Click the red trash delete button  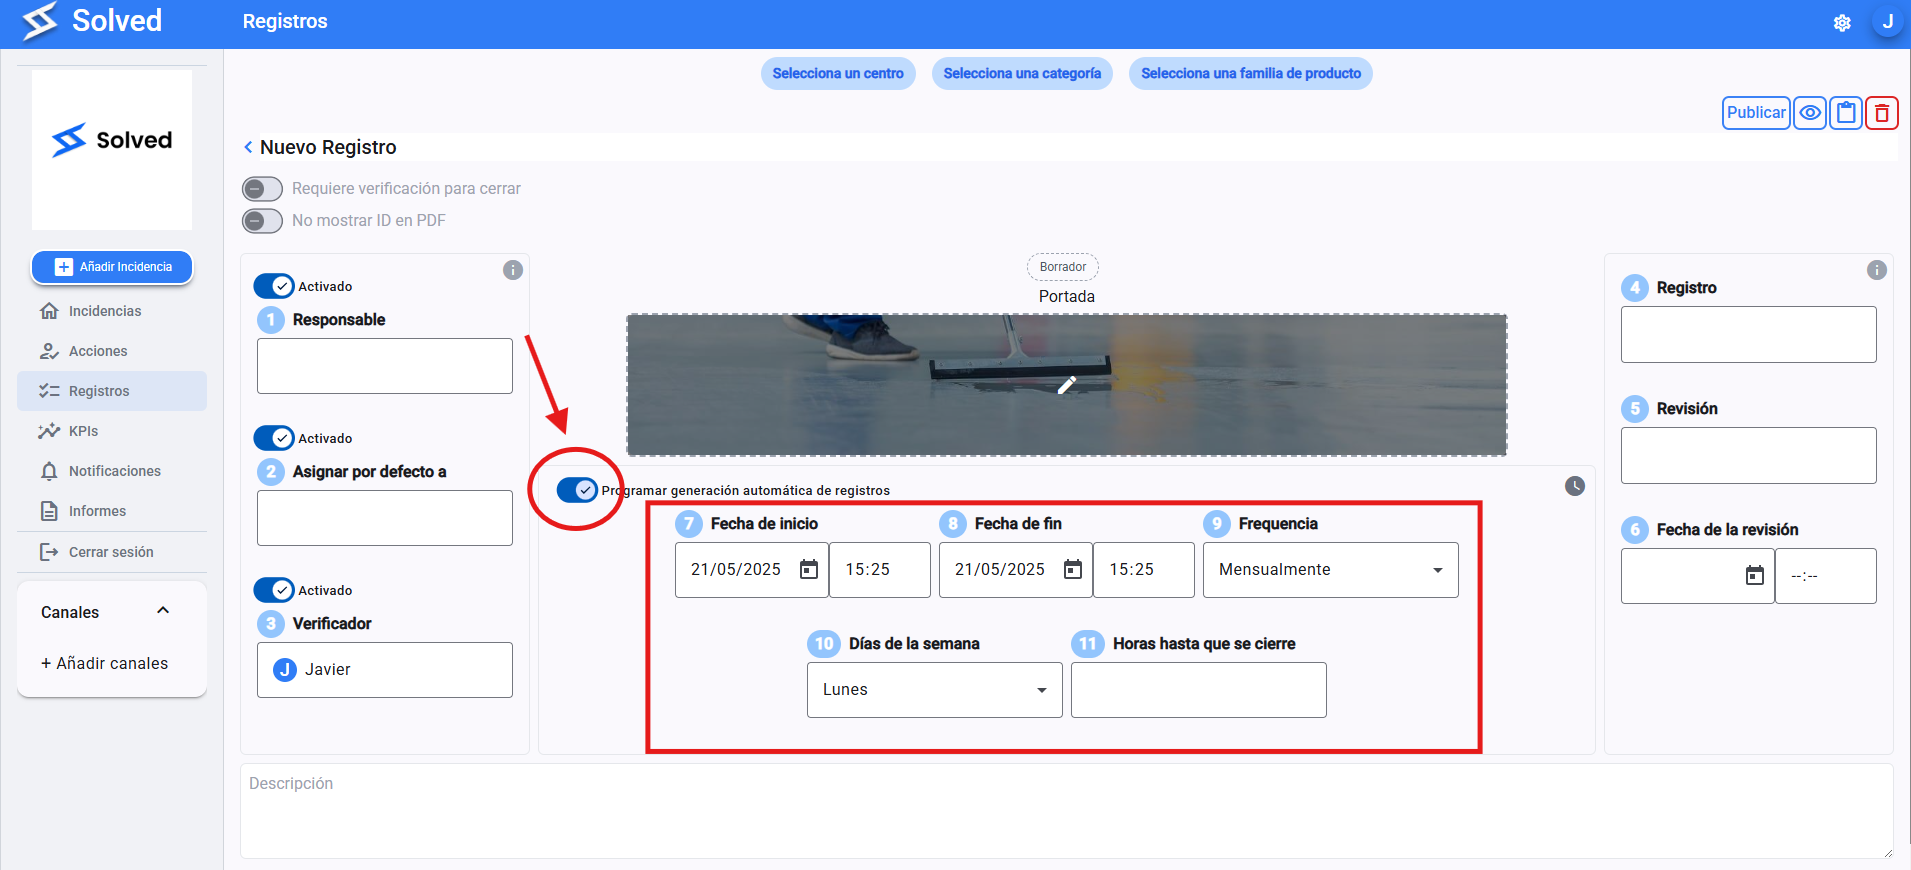1882,113
